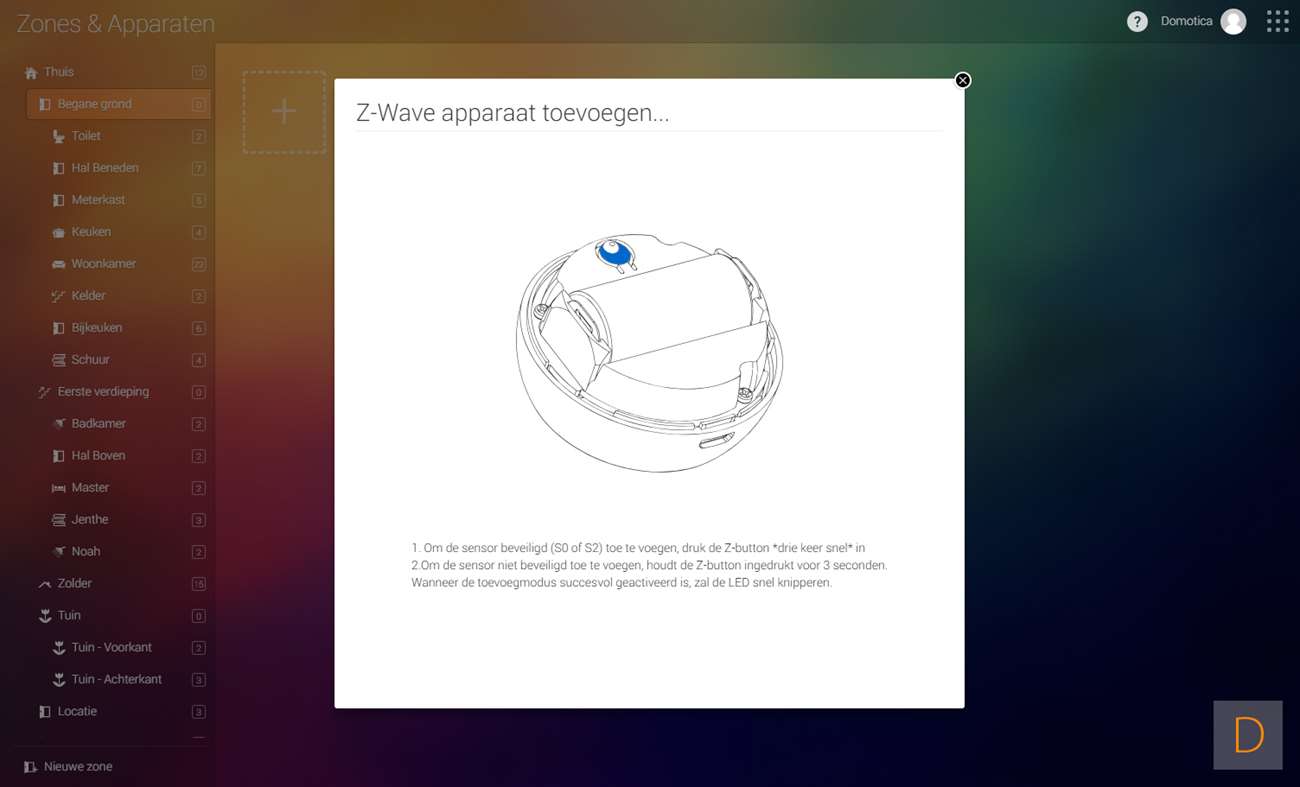This screenshot has height=787, width=1300.
Task: Select the Thuis home icon
Action: [31, 73]
